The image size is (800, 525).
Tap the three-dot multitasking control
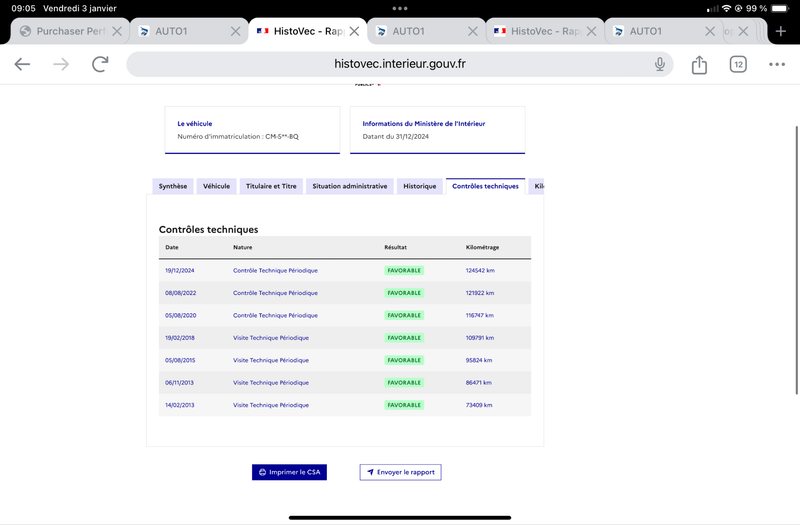tap(400, 8)
